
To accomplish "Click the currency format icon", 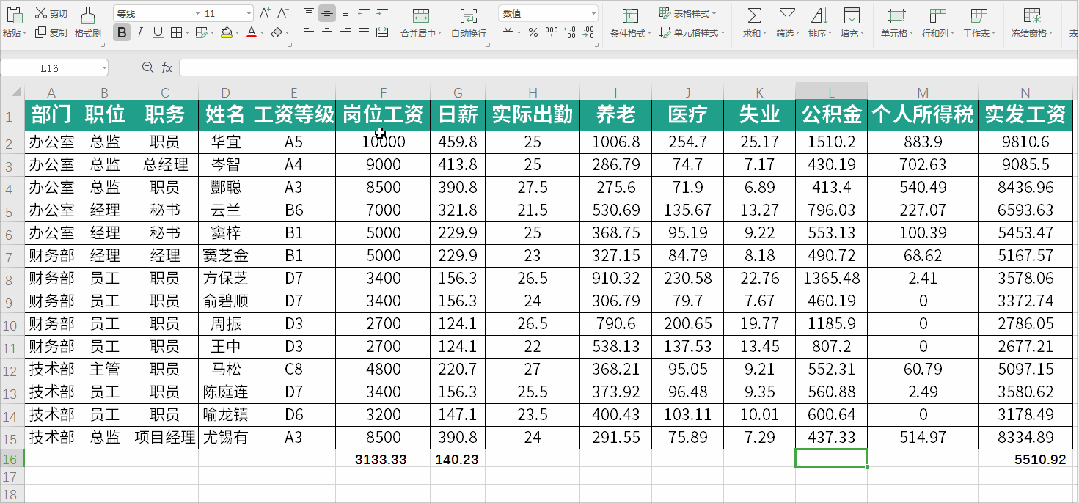I will coord(508,32).
